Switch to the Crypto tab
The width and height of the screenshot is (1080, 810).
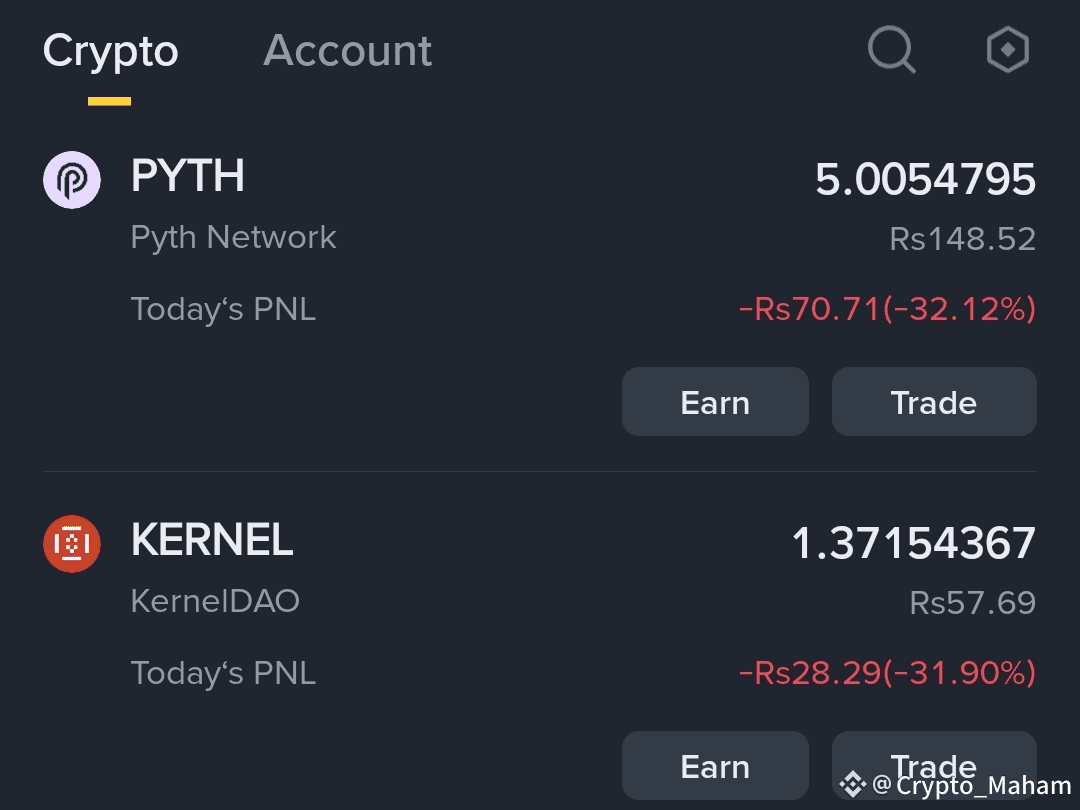pos(110,50)
